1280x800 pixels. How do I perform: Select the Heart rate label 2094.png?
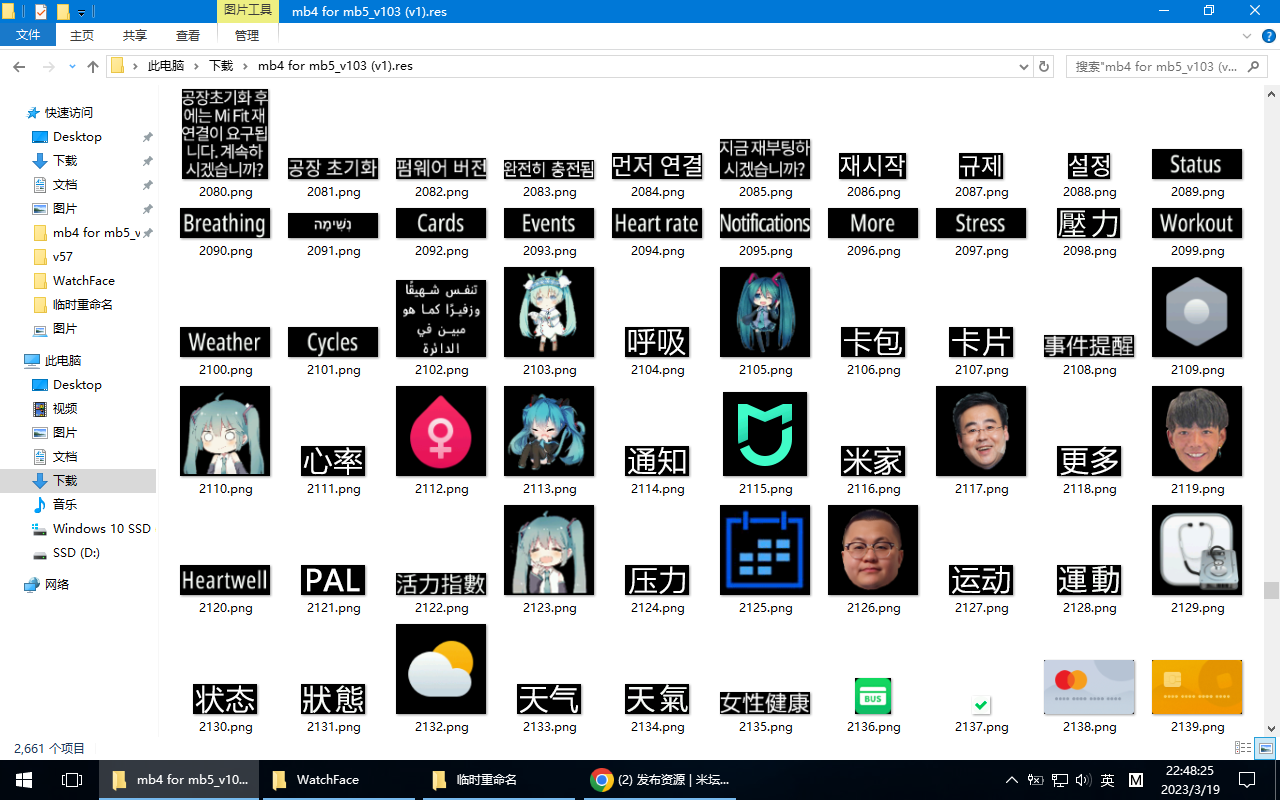(657, 223)
